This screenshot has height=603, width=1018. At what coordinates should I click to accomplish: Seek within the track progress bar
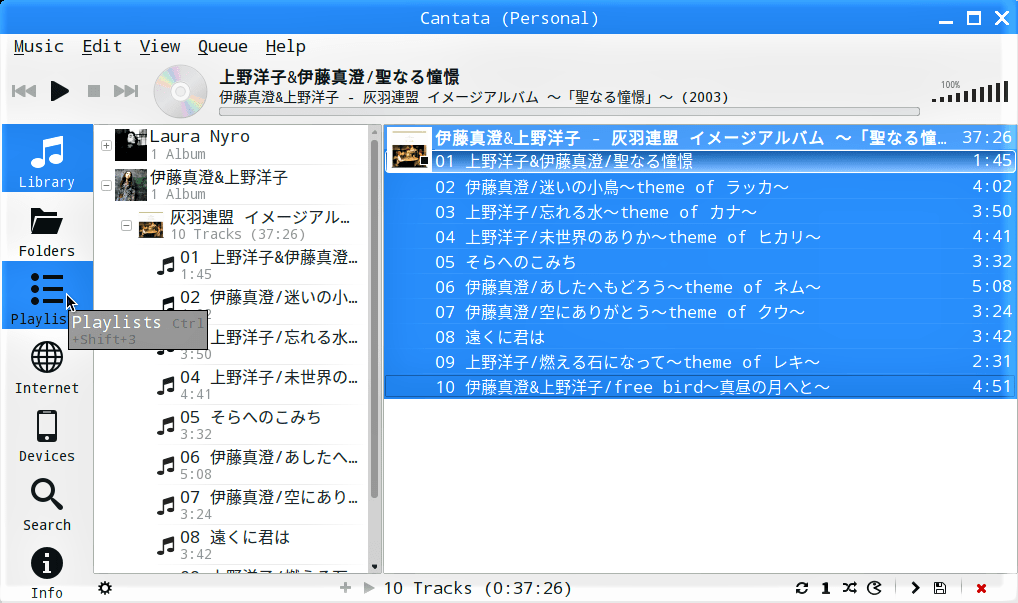pyautogui.click(x=569, y=112)
